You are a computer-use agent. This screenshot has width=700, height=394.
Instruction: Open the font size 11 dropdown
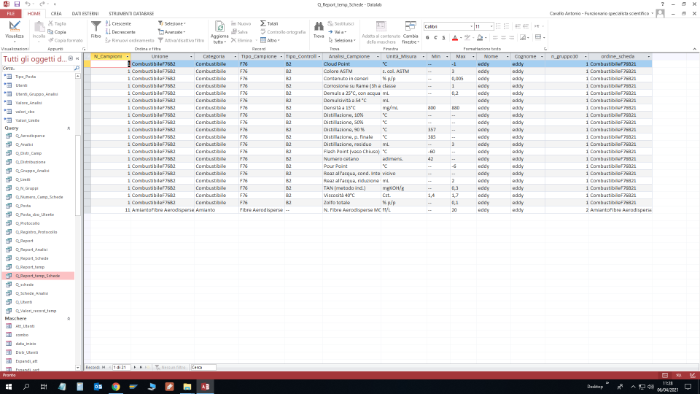(492, 27)
